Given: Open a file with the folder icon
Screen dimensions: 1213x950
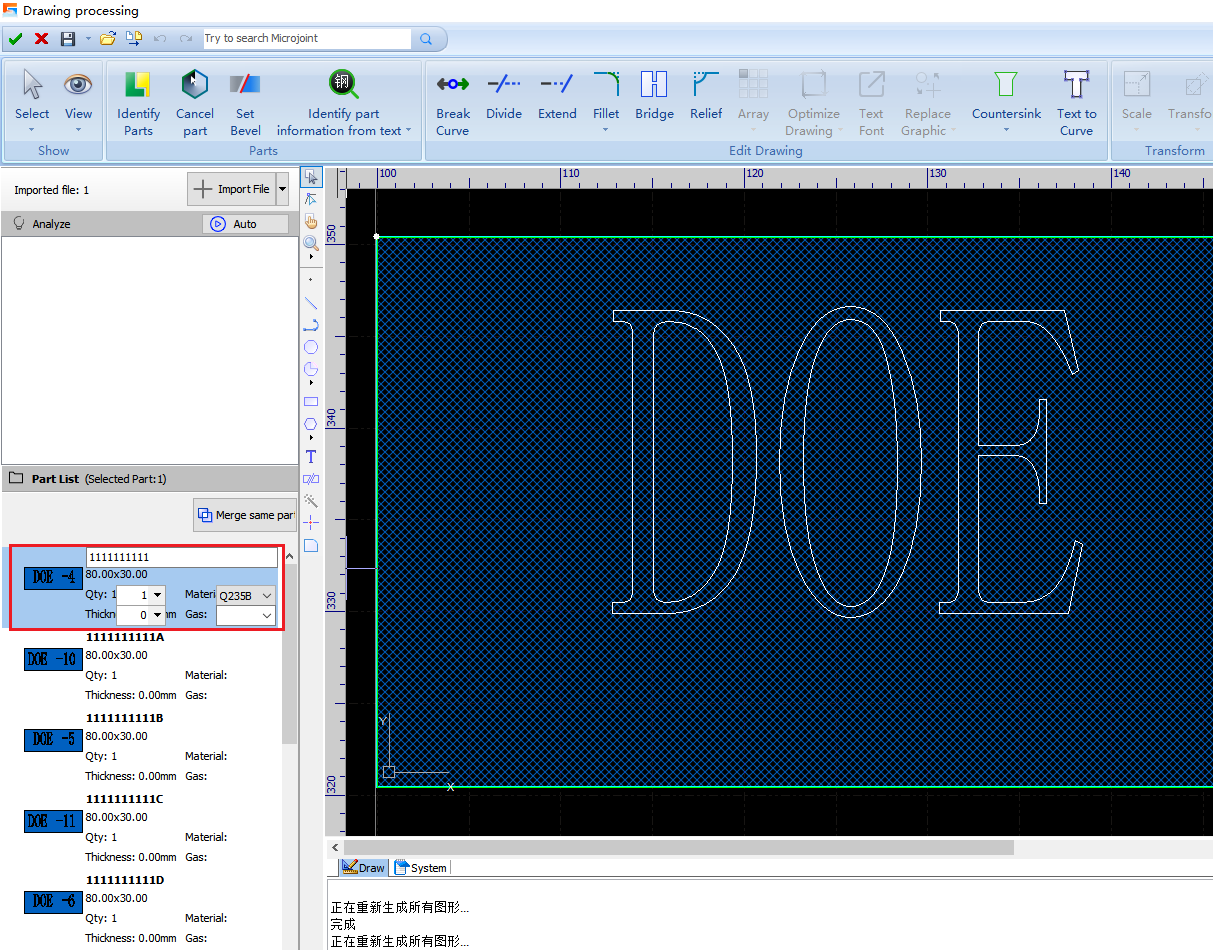Looking at the screenshot, I should pyautogui.click(x=108, y=39).
